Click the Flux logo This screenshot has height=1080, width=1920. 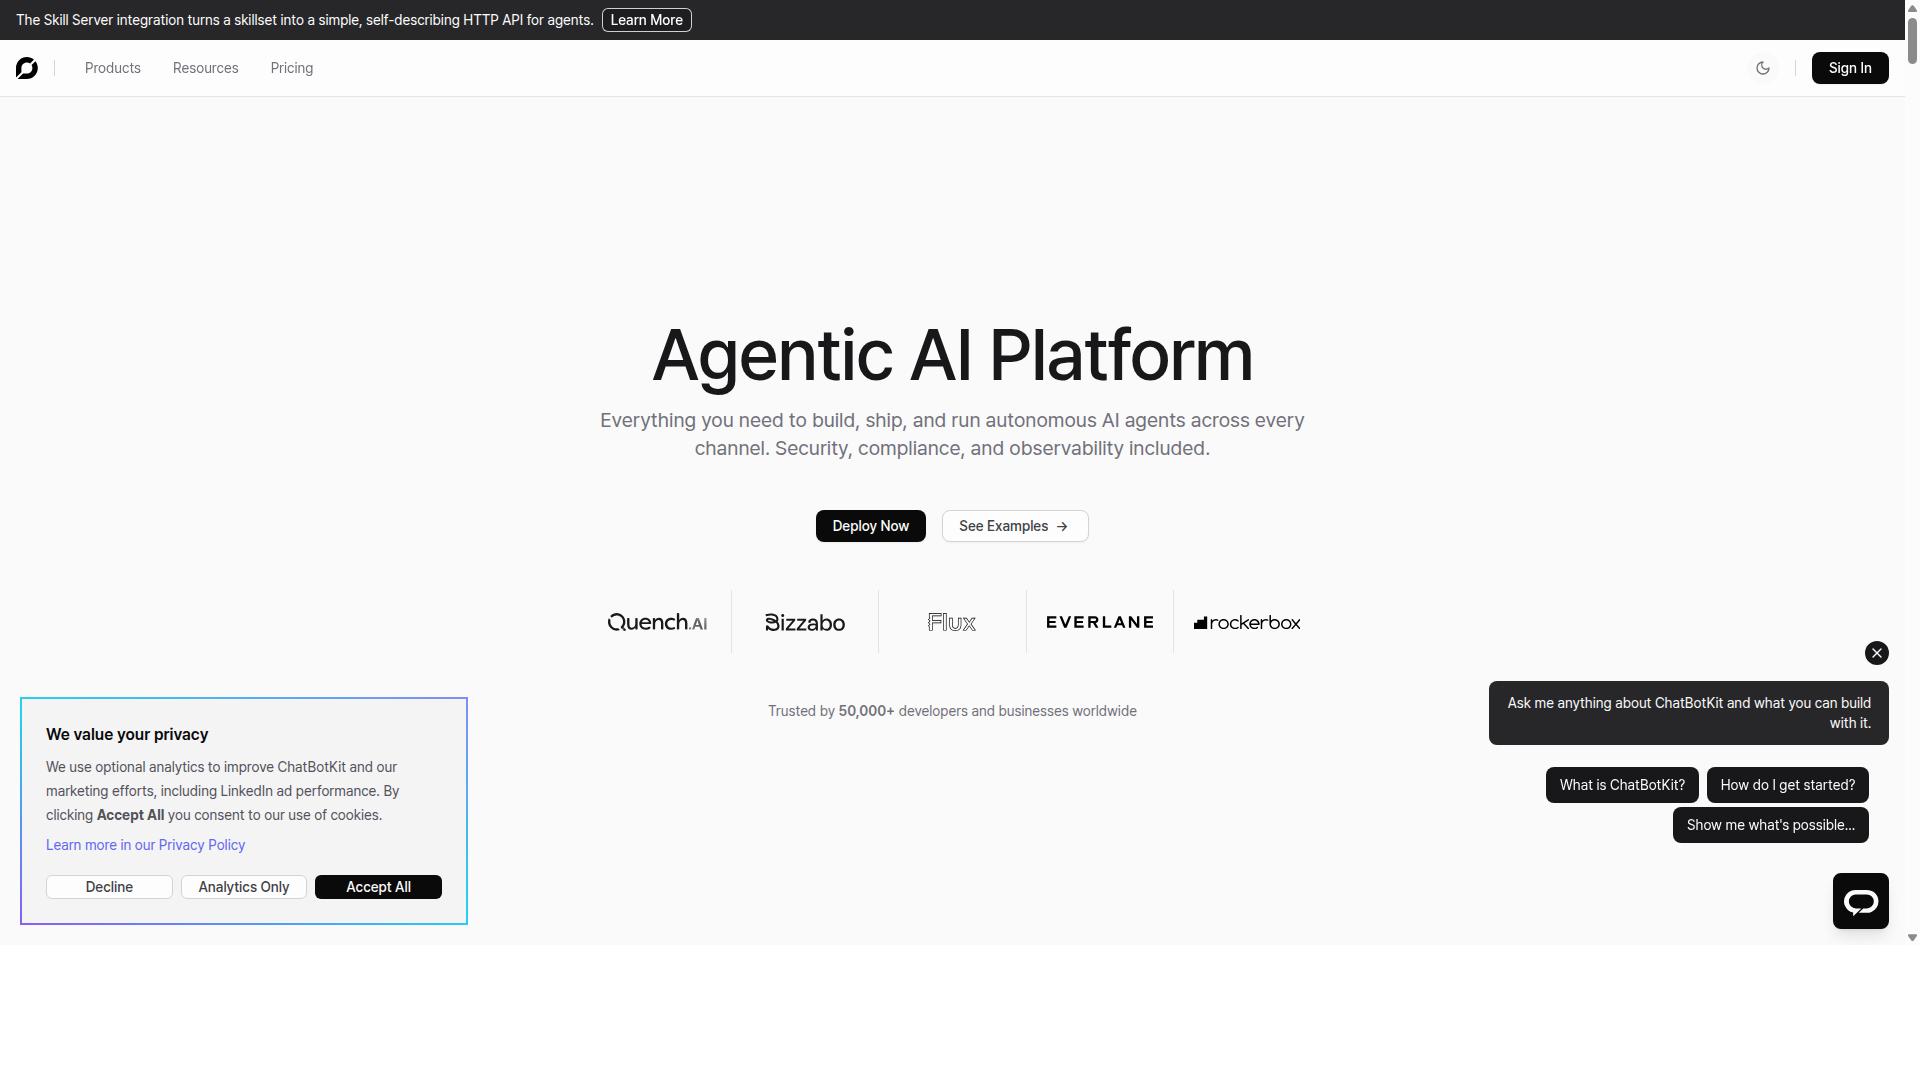pos(952,622)
